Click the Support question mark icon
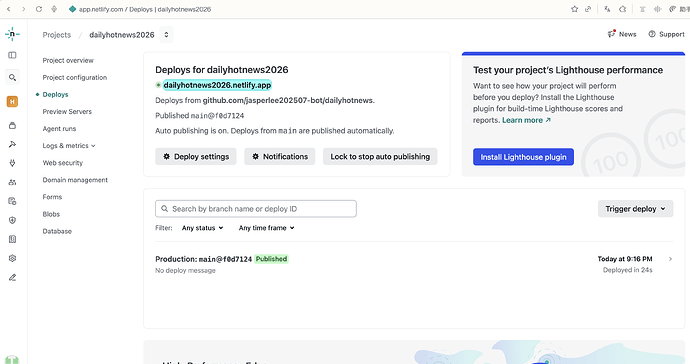 [652, 34]
